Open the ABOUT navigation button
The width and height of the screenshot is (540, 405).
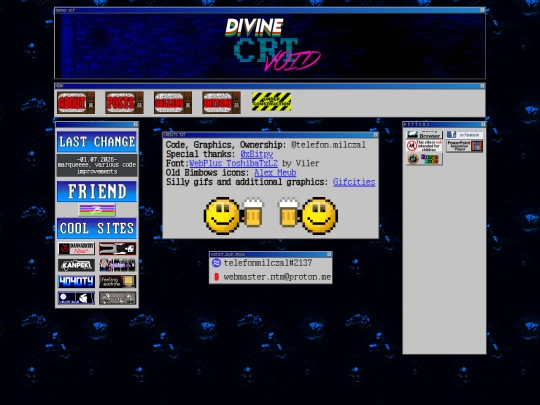point(76,102)
